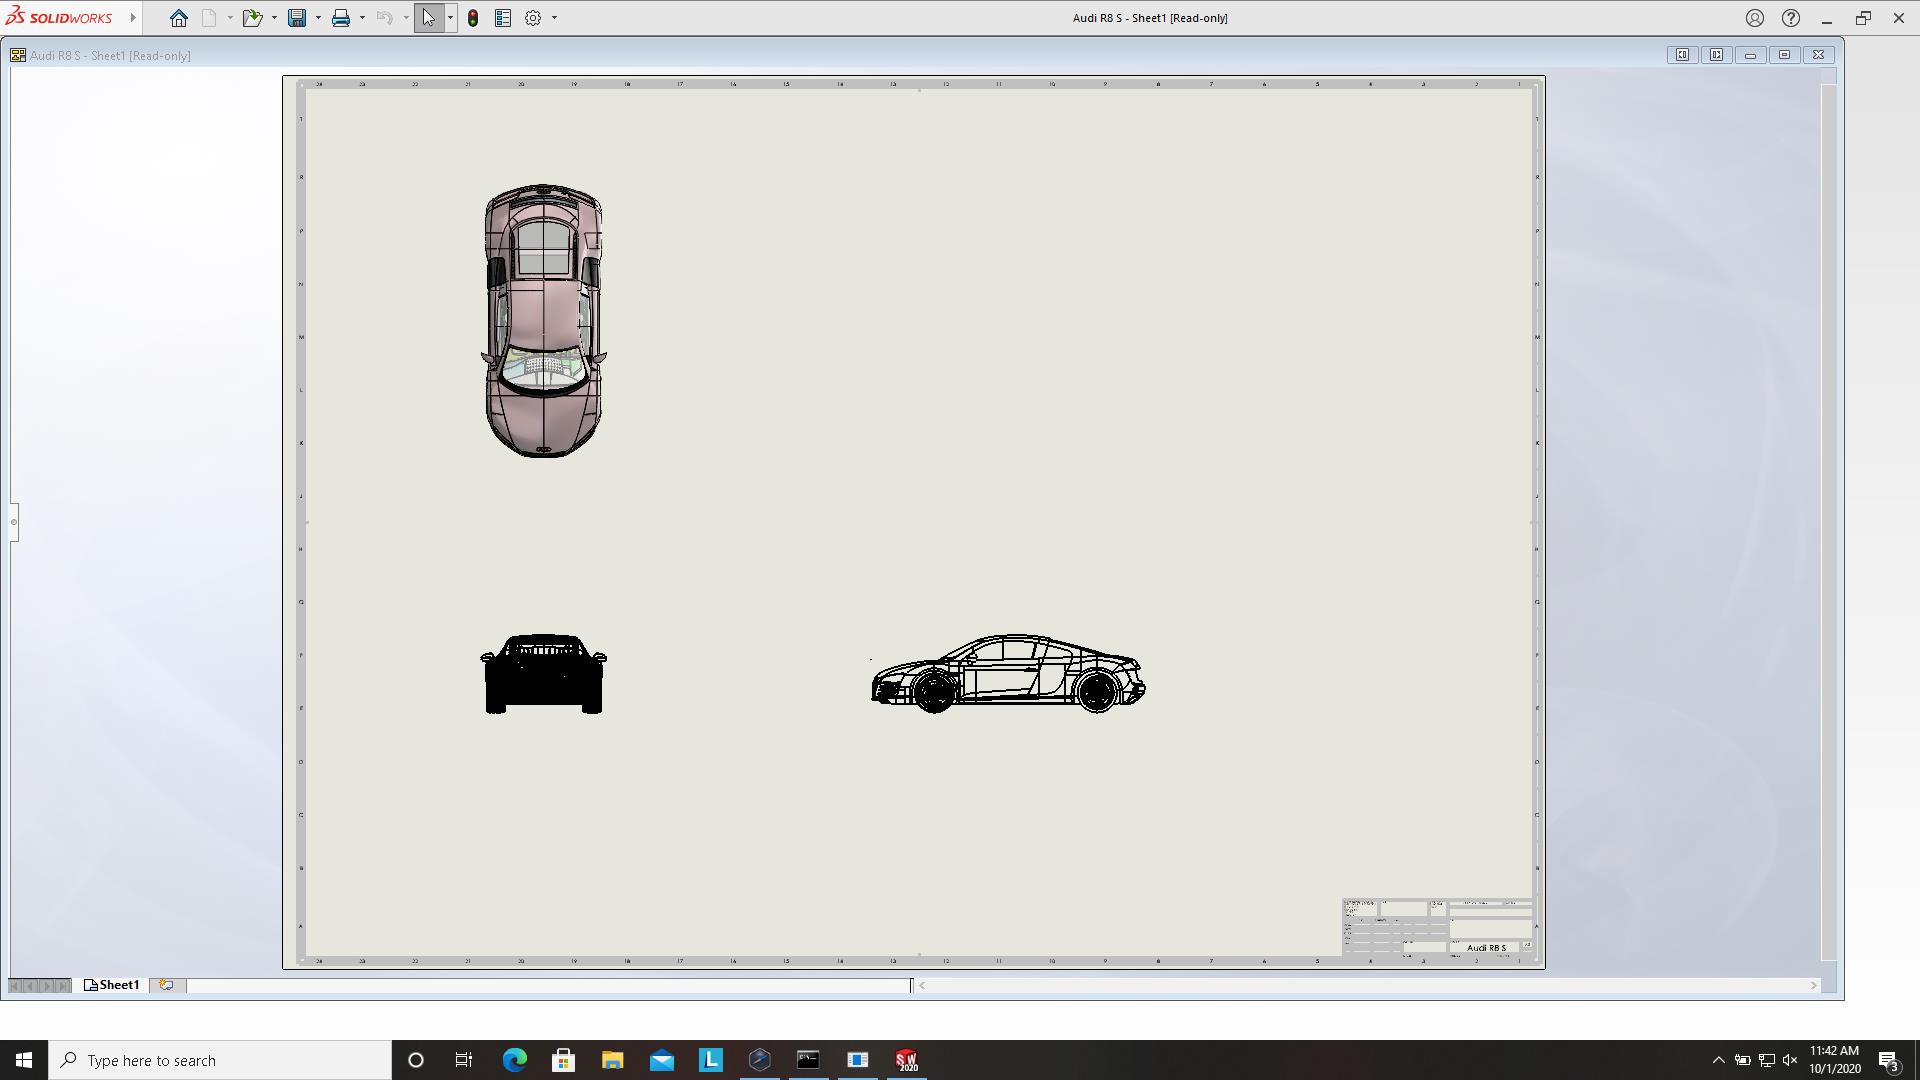Select the Sheet1 tab
The height and width of the screenshot is (1080, 1920).
112,985
